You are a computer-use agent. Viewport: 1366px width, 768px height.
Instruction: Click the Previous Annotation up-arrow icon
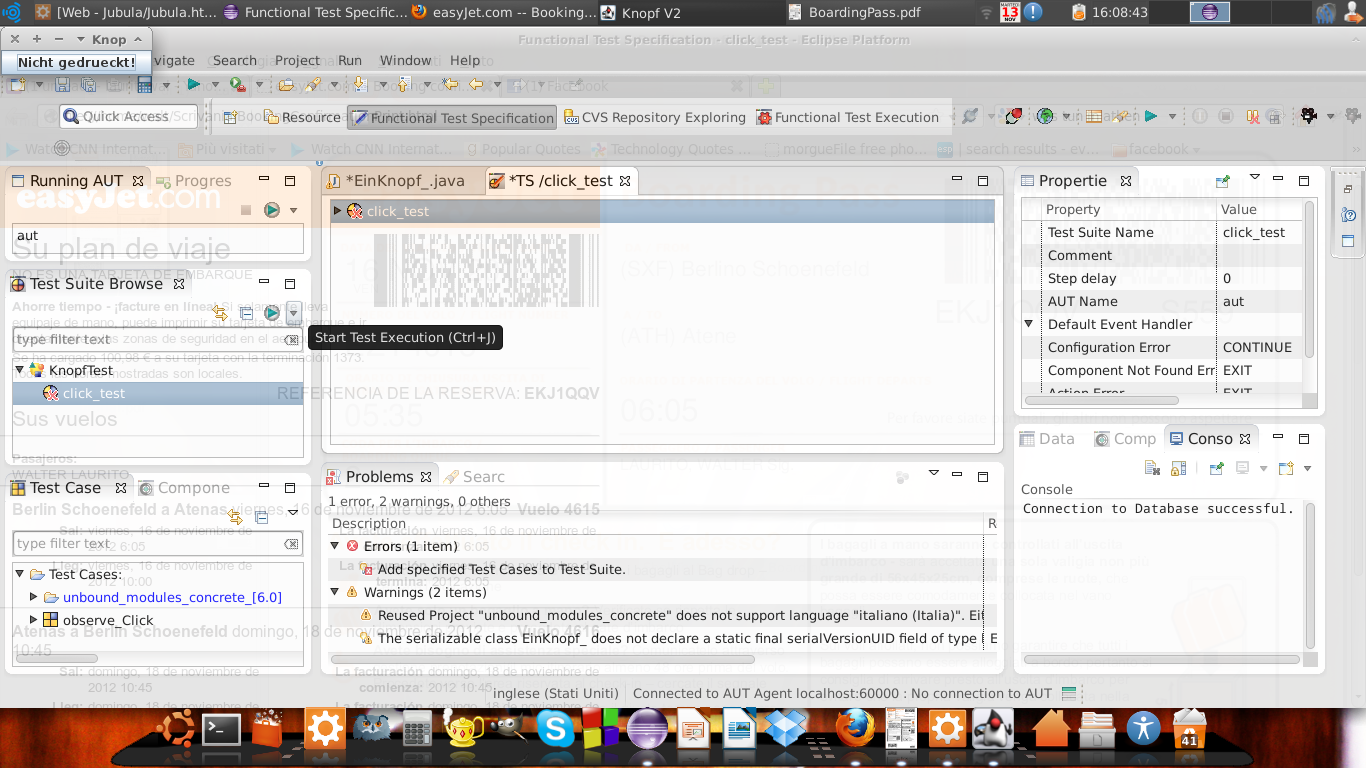tap(404, 86)
